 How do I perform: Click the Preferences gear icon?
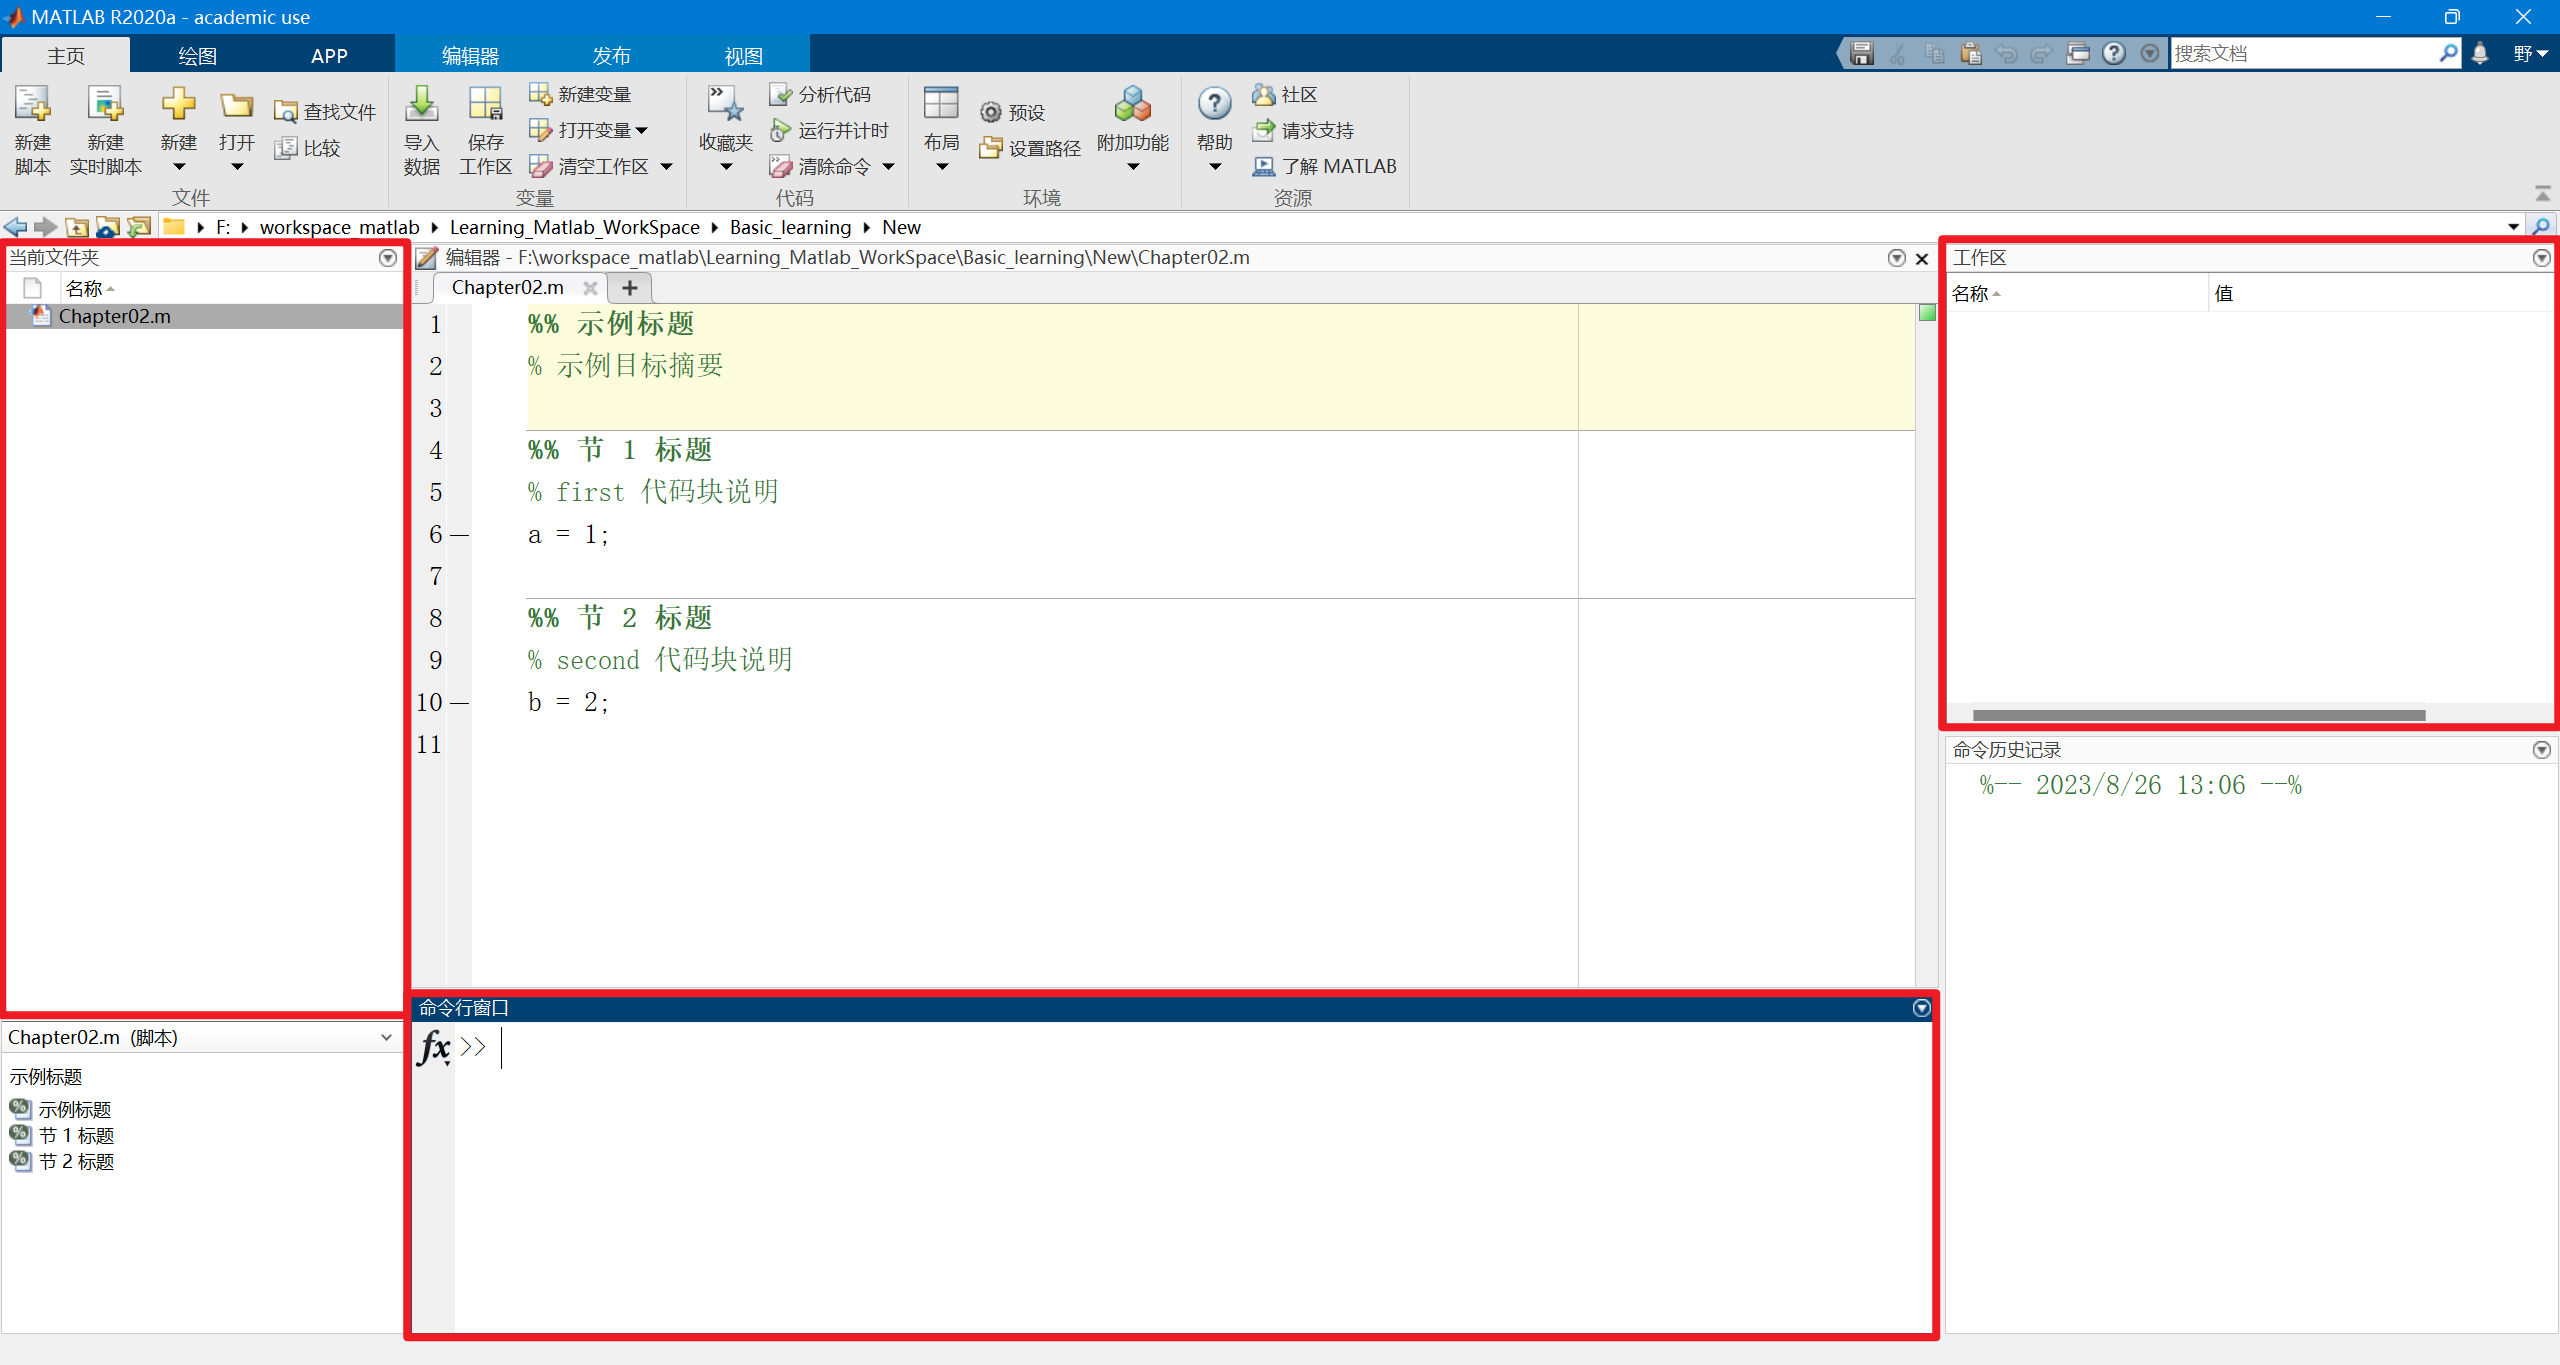tap(991, 112)
